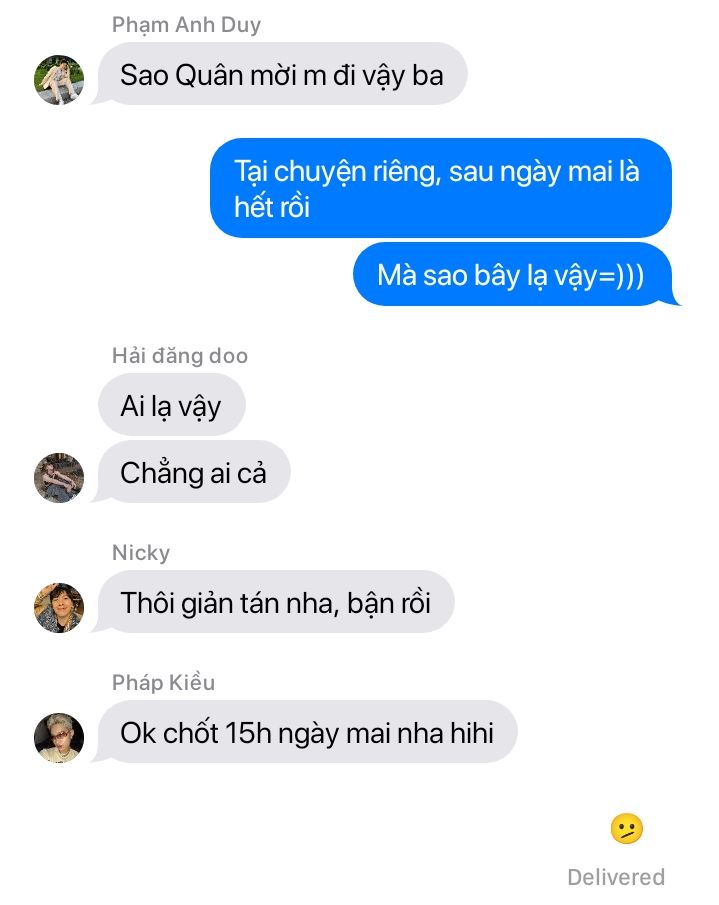
Task: Click the word 'hihi' in last message
Action: click(x=472, y=732)
